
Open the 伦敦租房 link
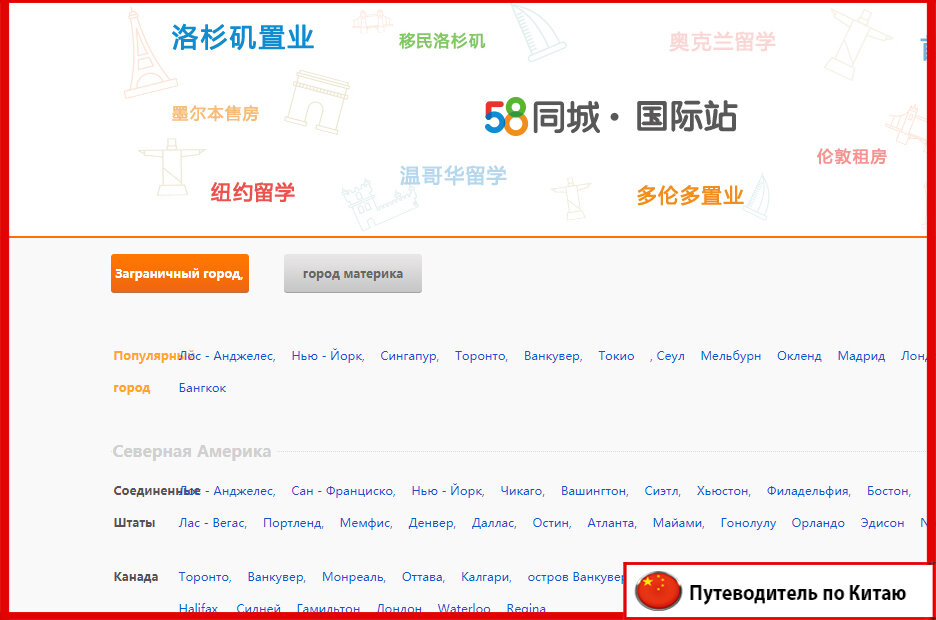pyautogui.click(x=851, y=156)
